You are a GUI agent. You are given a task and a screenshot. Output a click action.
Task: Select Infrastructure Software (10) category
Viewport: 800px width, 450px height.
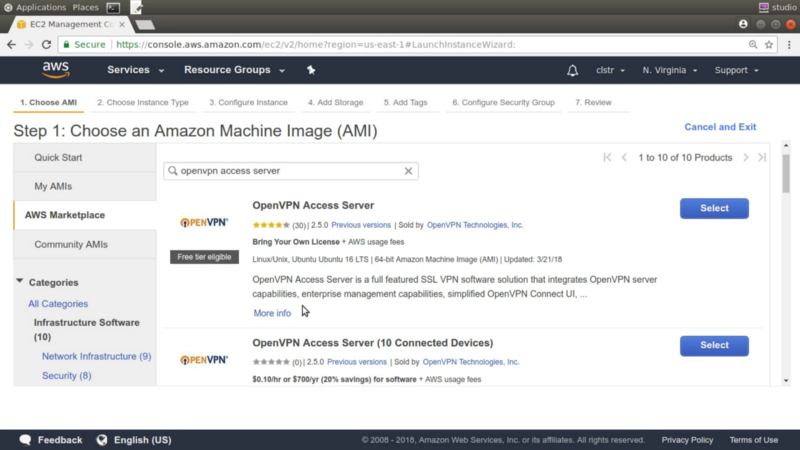[86, 330]
